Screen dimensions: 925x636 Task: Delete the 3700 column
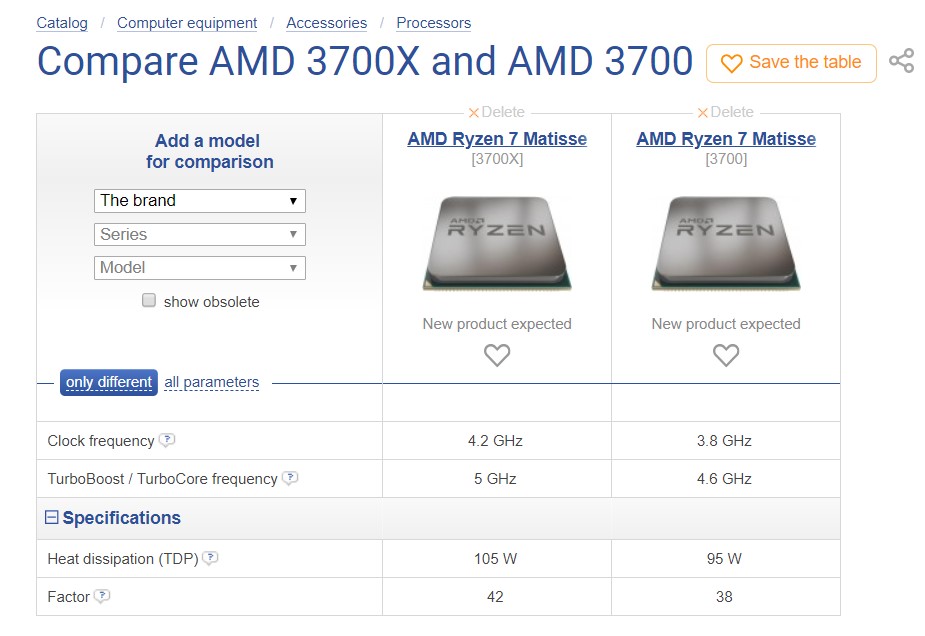[725, 112]
